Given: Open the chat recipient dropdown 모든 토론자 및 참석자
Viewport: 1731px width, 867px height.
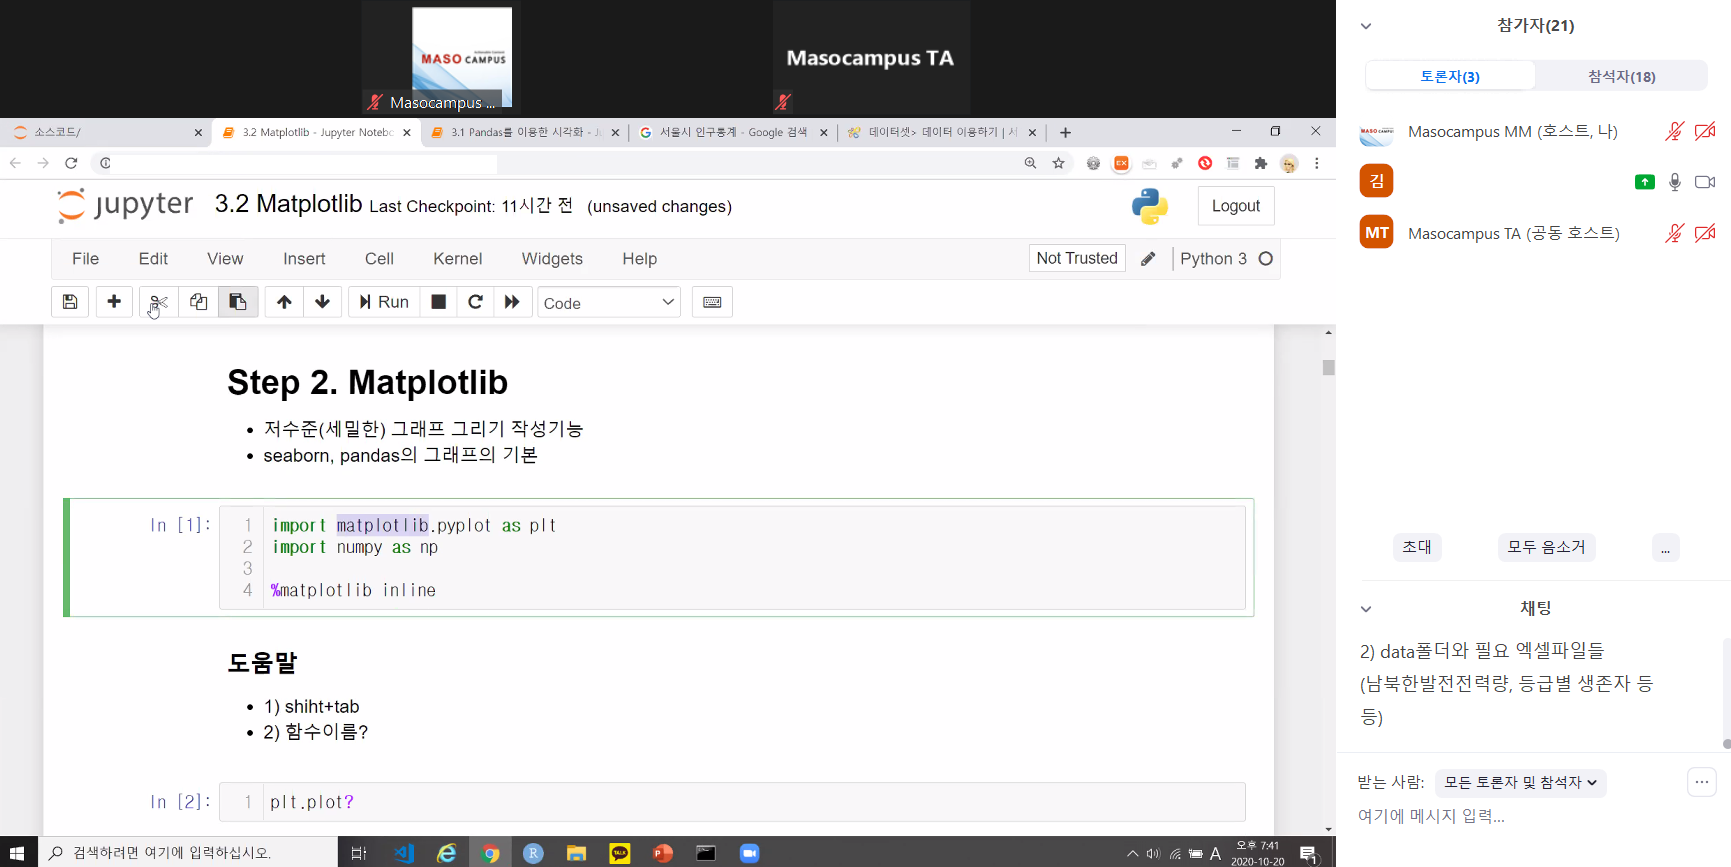Looking at the screenshot, I should pos(1519,783).
